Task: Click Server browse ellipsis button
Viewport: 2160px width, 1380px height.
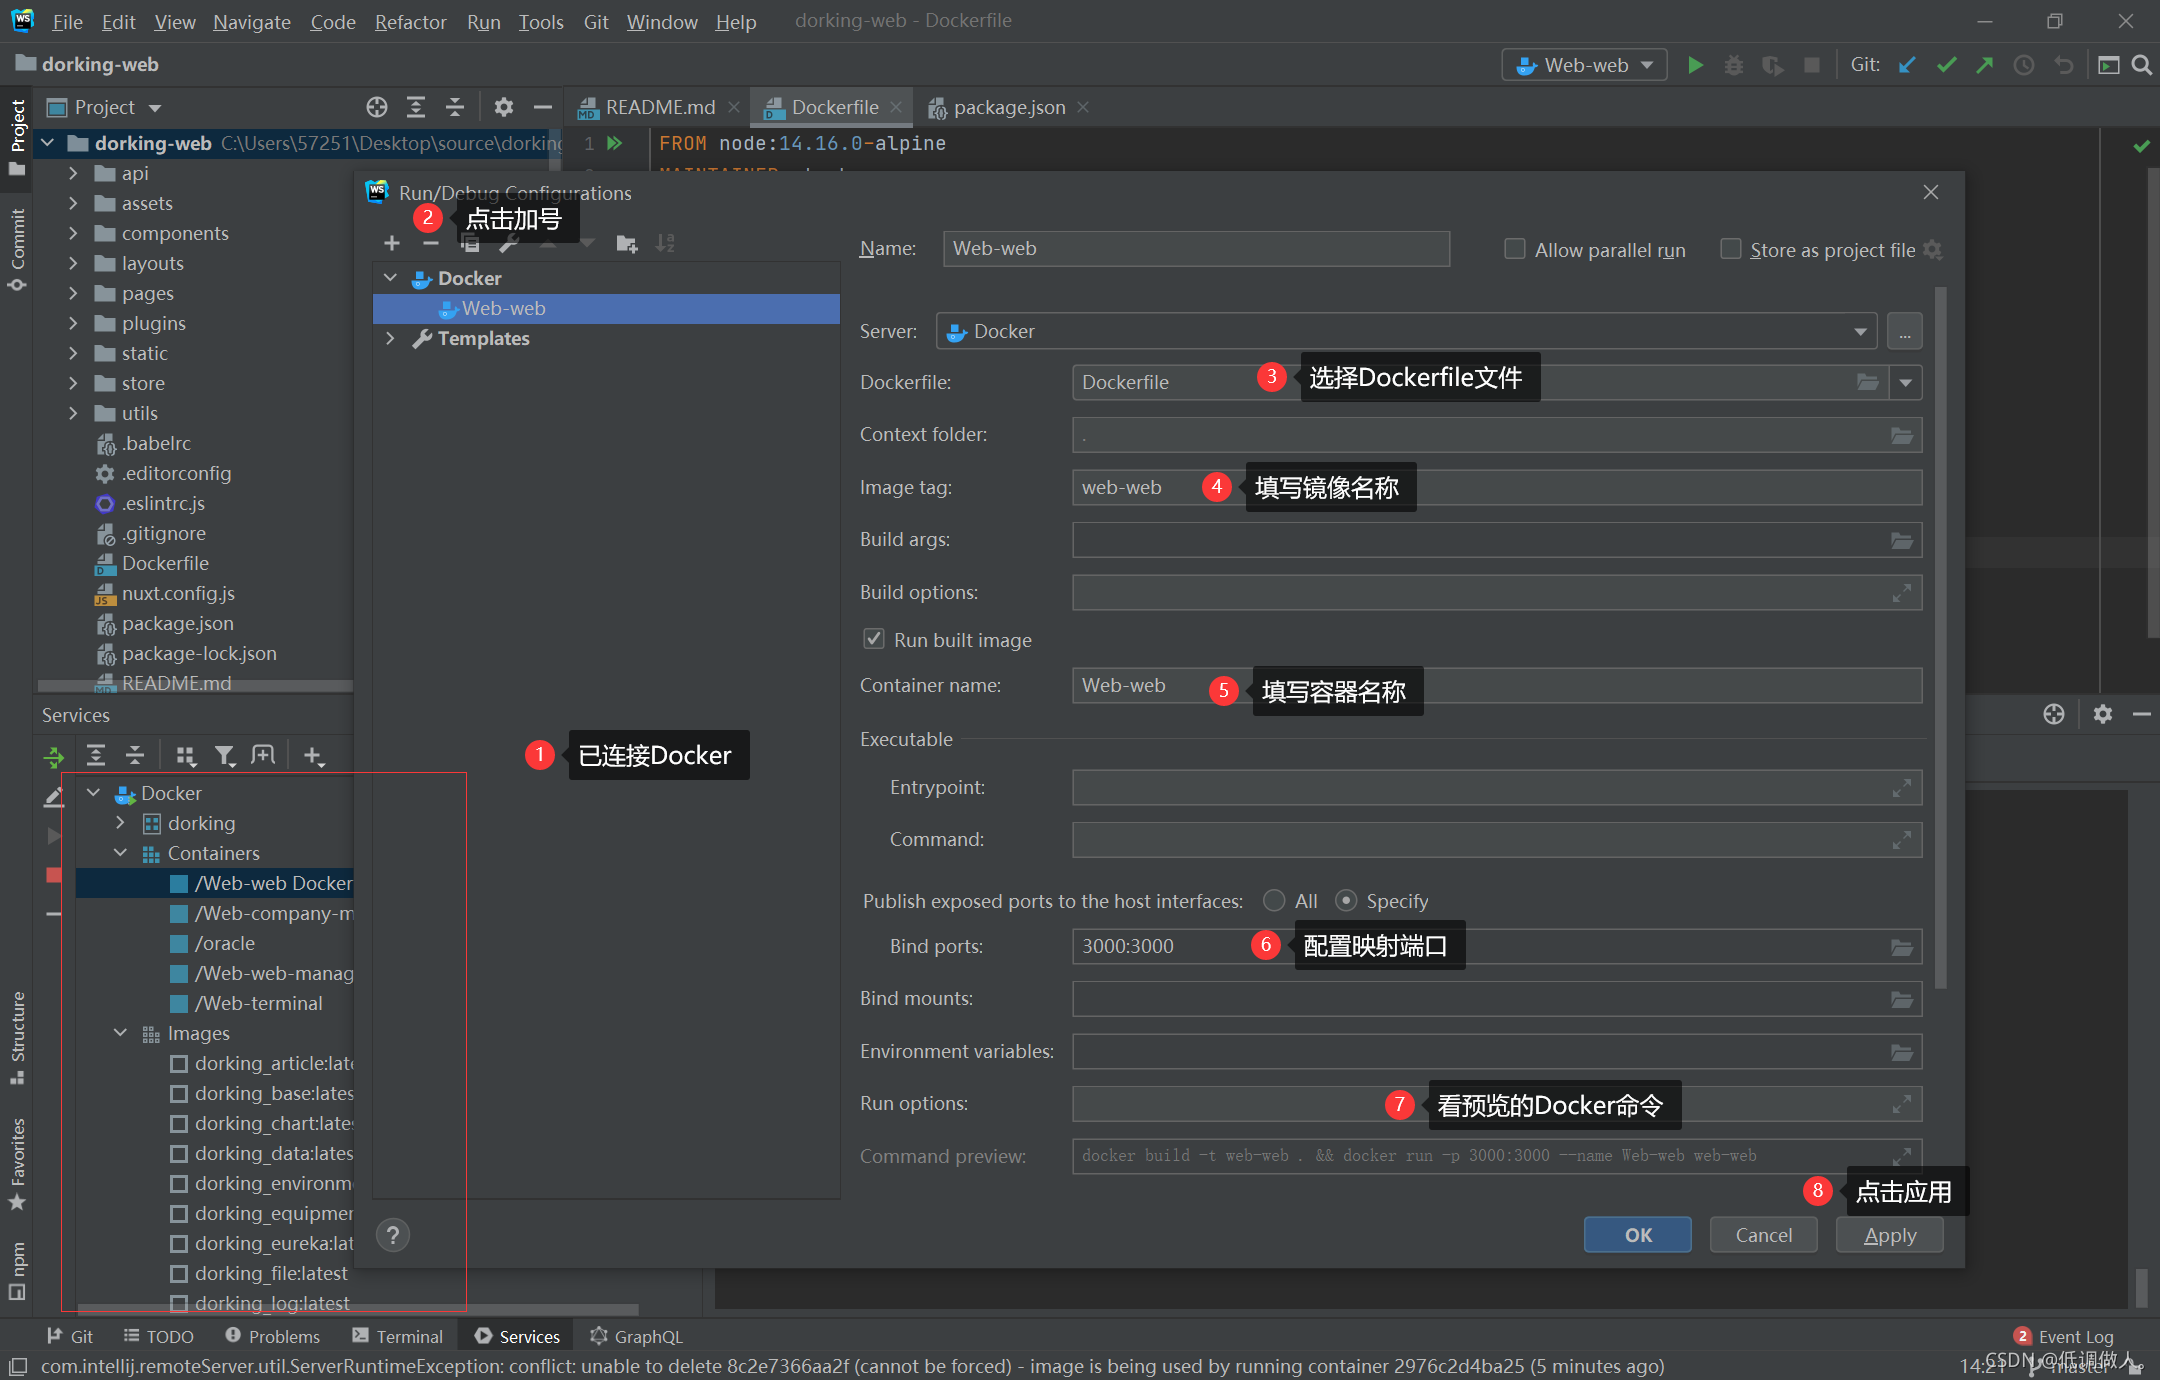Action: pos(1905,331)
